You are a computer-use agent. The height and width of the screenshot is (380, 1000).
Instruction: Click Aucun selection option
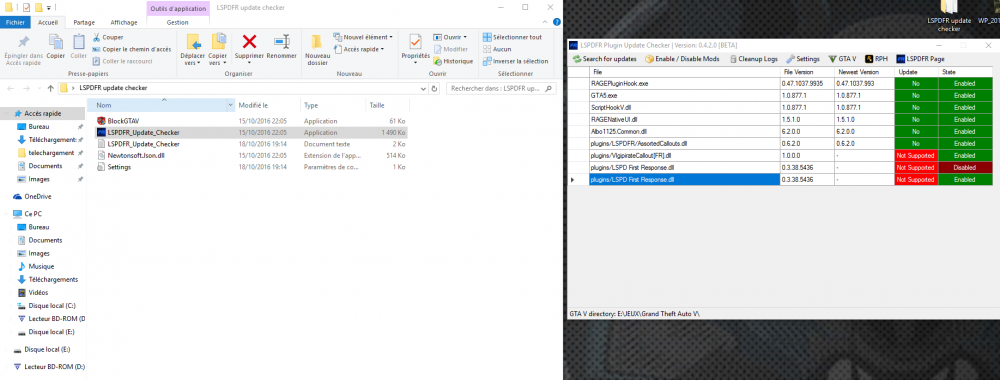coord(497,49)
